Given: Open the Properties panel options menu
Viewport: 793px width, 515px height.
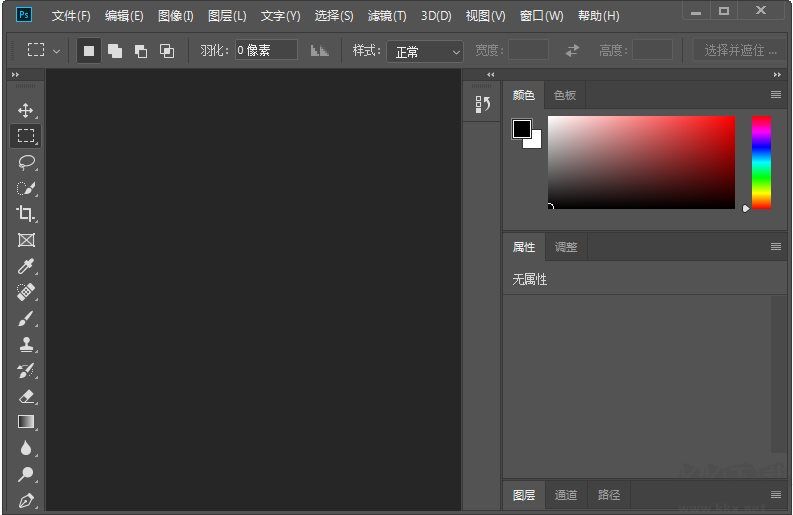Looking at the screenshot, I should (x=776, y=246).
